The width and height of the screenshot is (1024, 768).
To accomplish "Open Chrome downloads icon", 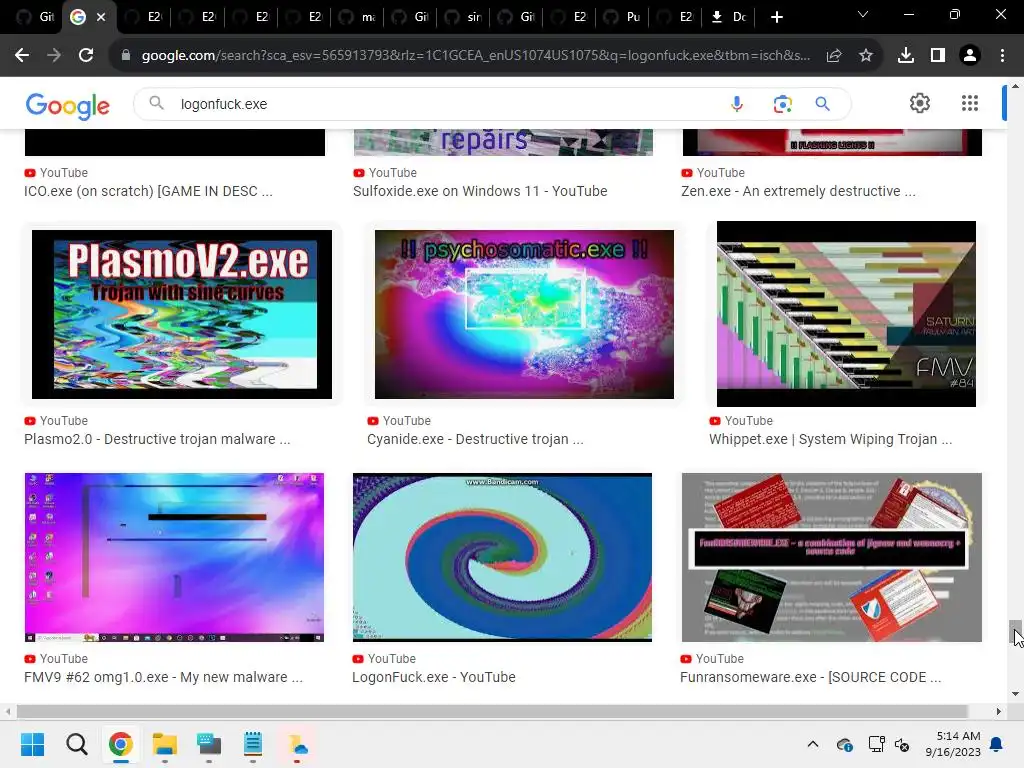I will point(906,56).
